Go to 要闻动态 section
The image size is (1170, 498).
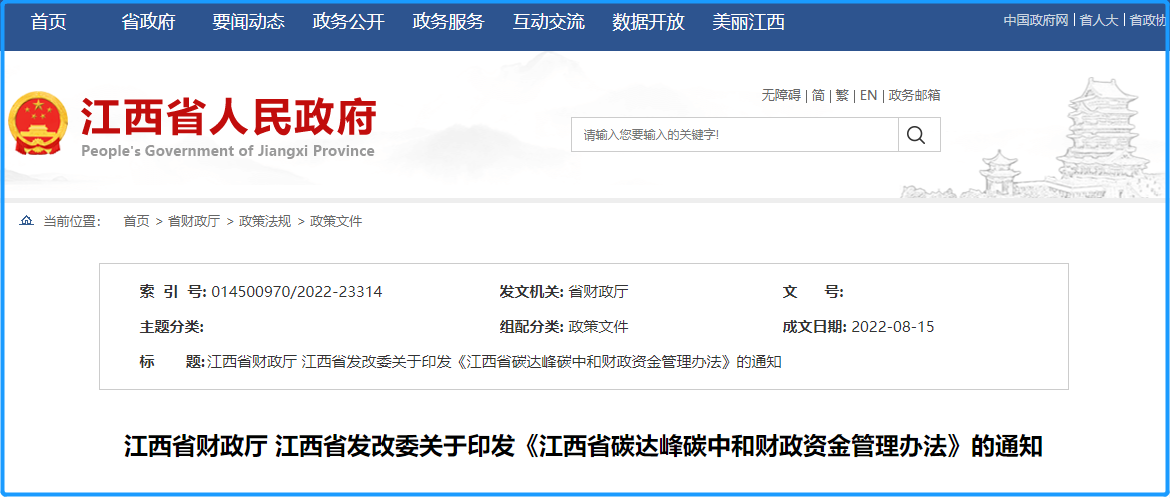248,22
